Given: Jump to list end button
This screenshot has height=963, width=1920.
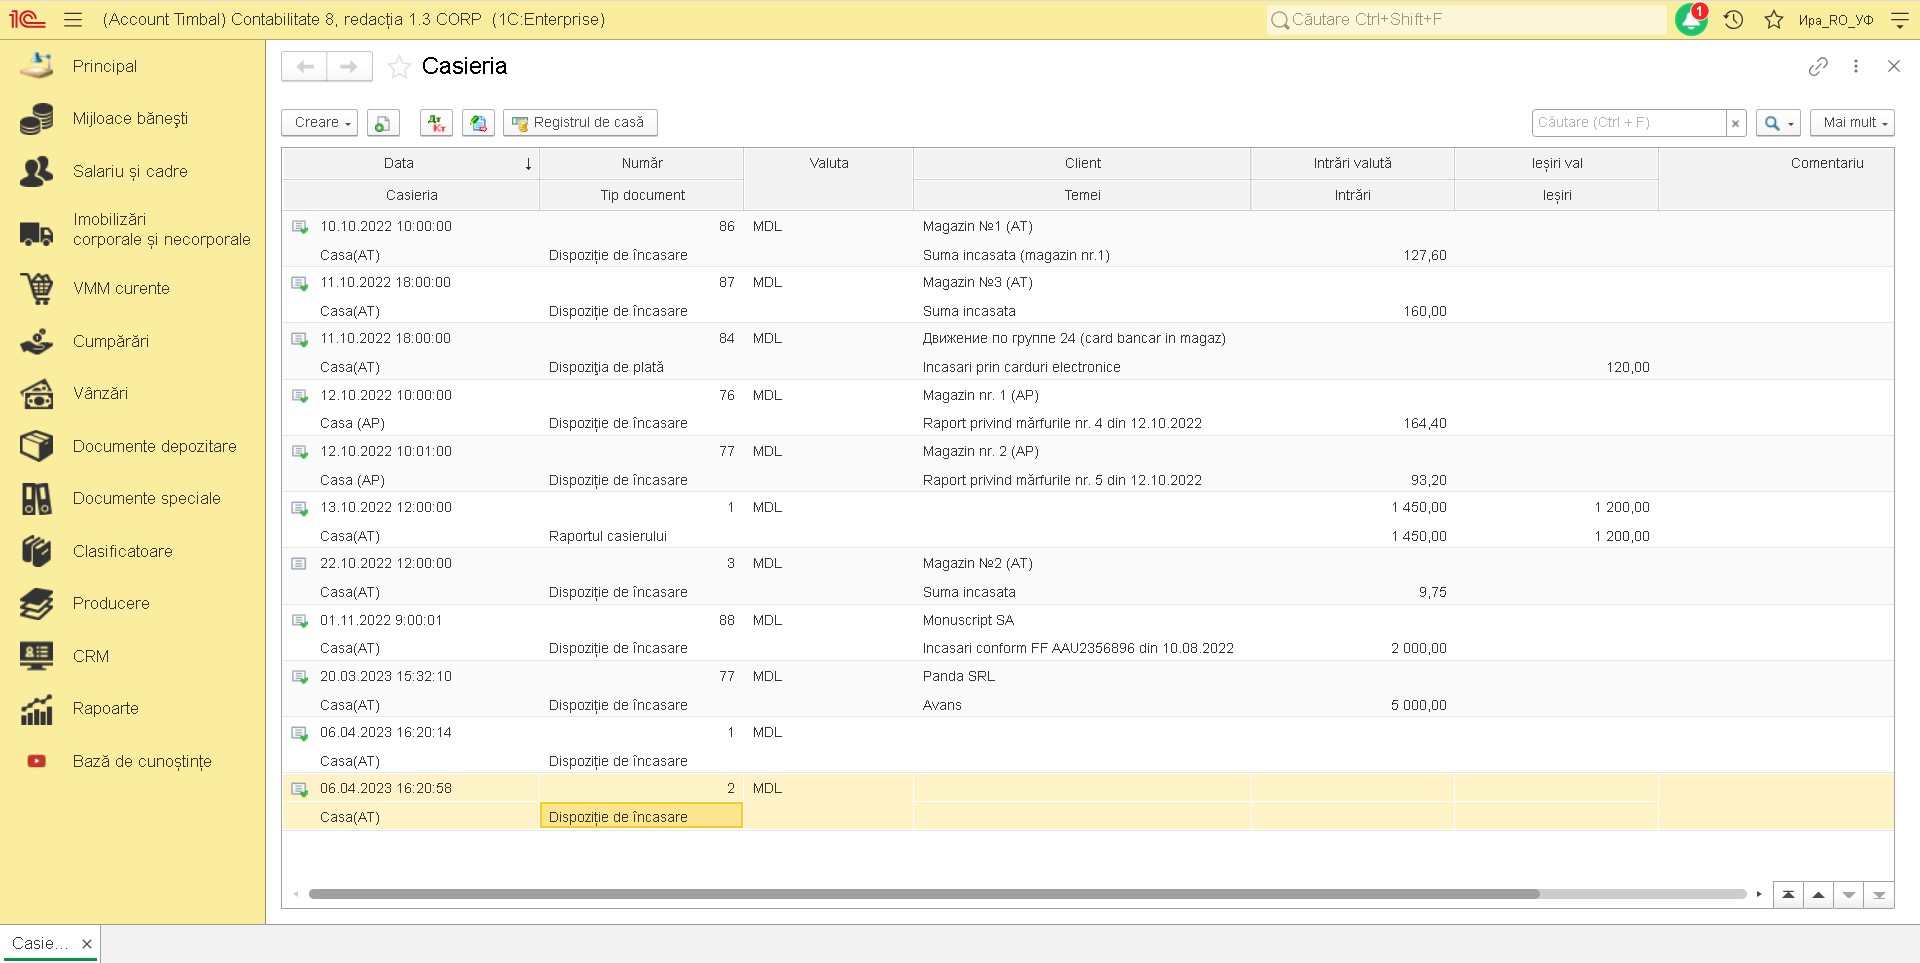Looking at the screenshot, I should [x=1879, y=895].
